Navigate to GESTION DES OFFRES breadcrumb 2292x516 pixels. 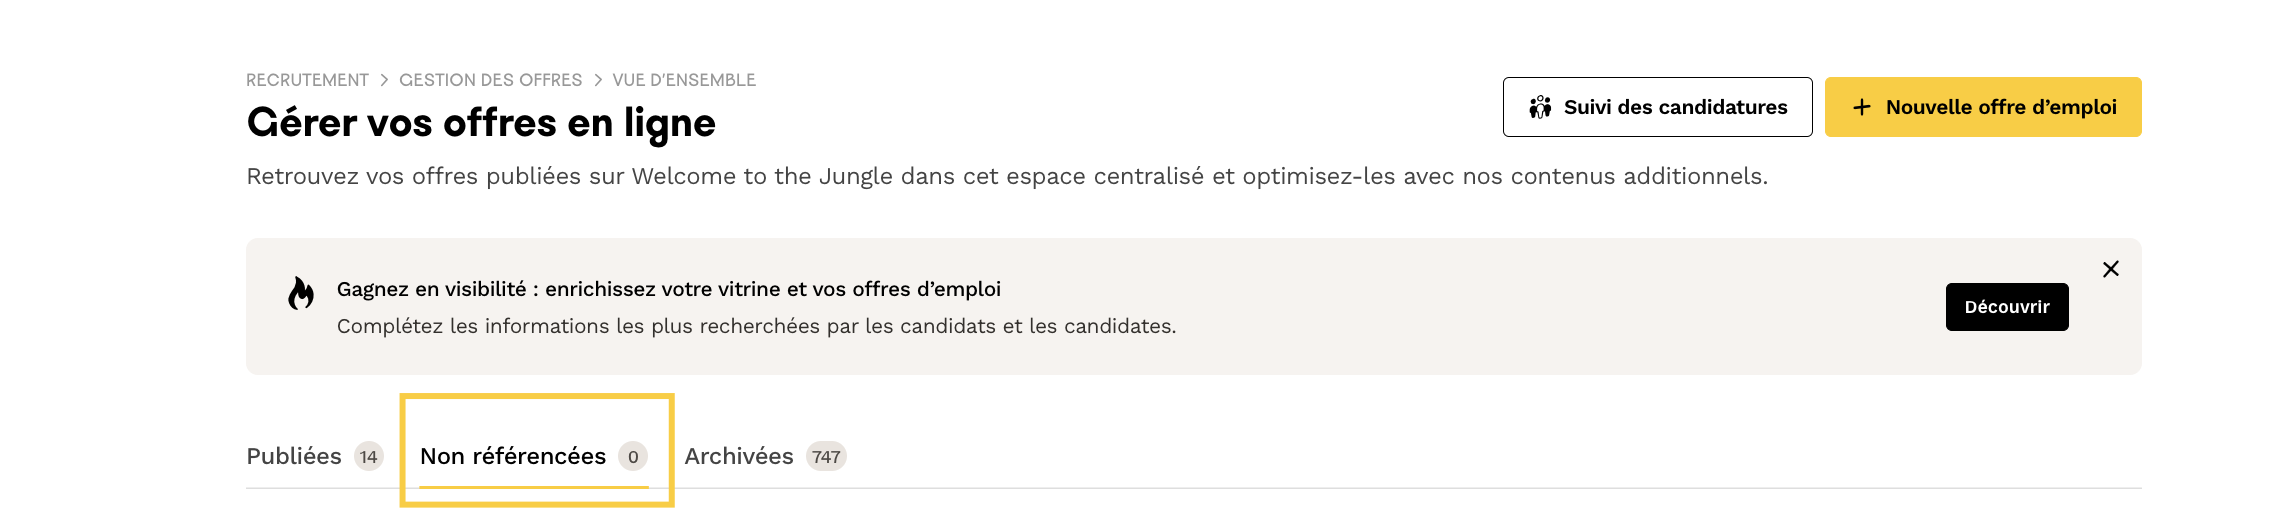pyautogui.click(x=490, y=80)
